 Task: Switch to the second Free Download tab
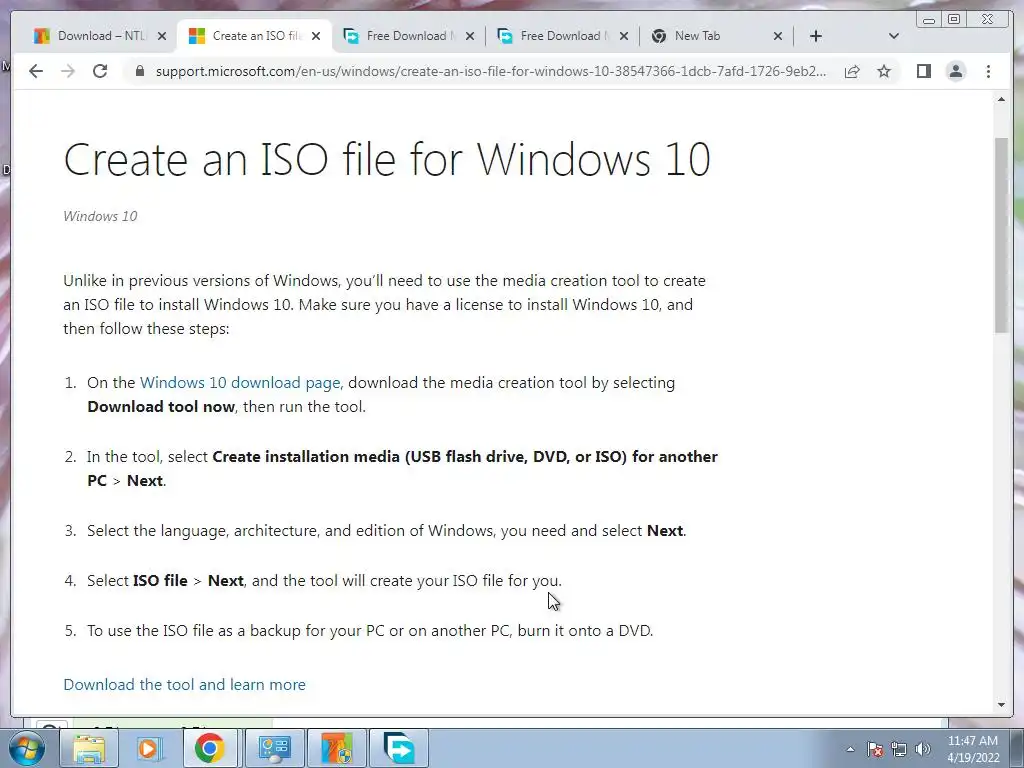pos(556,36)
